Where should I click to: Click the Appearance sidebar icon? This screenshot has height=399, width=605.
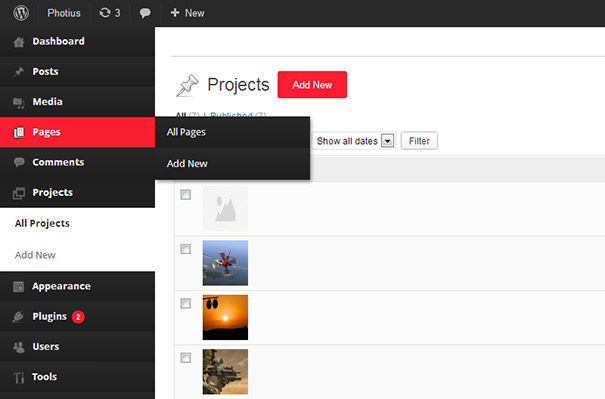pos(19,287)
